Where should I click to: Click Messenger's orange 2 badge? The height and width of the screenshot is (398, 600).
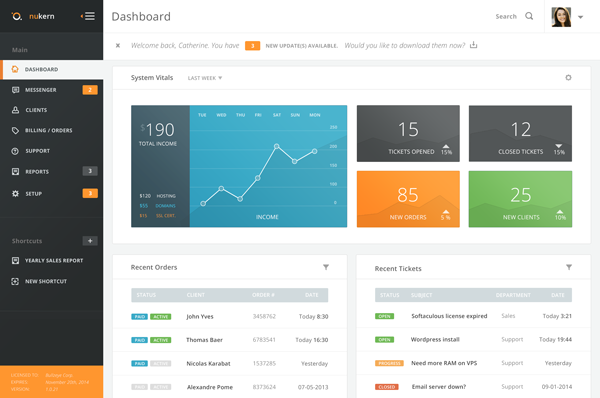(x=90, y=90)
